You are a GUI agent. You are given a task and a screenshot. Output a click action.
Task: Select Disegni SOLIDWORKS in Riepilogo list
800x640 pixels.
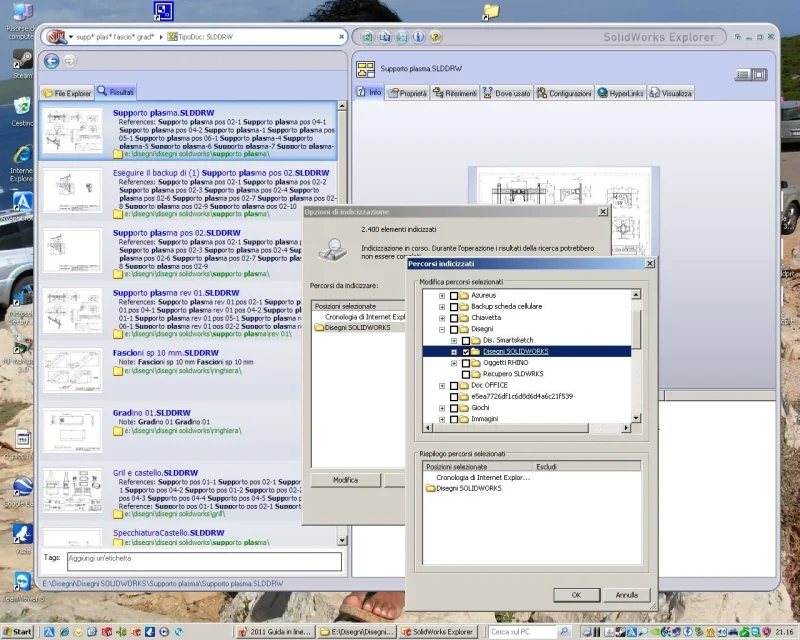point(469,488)
